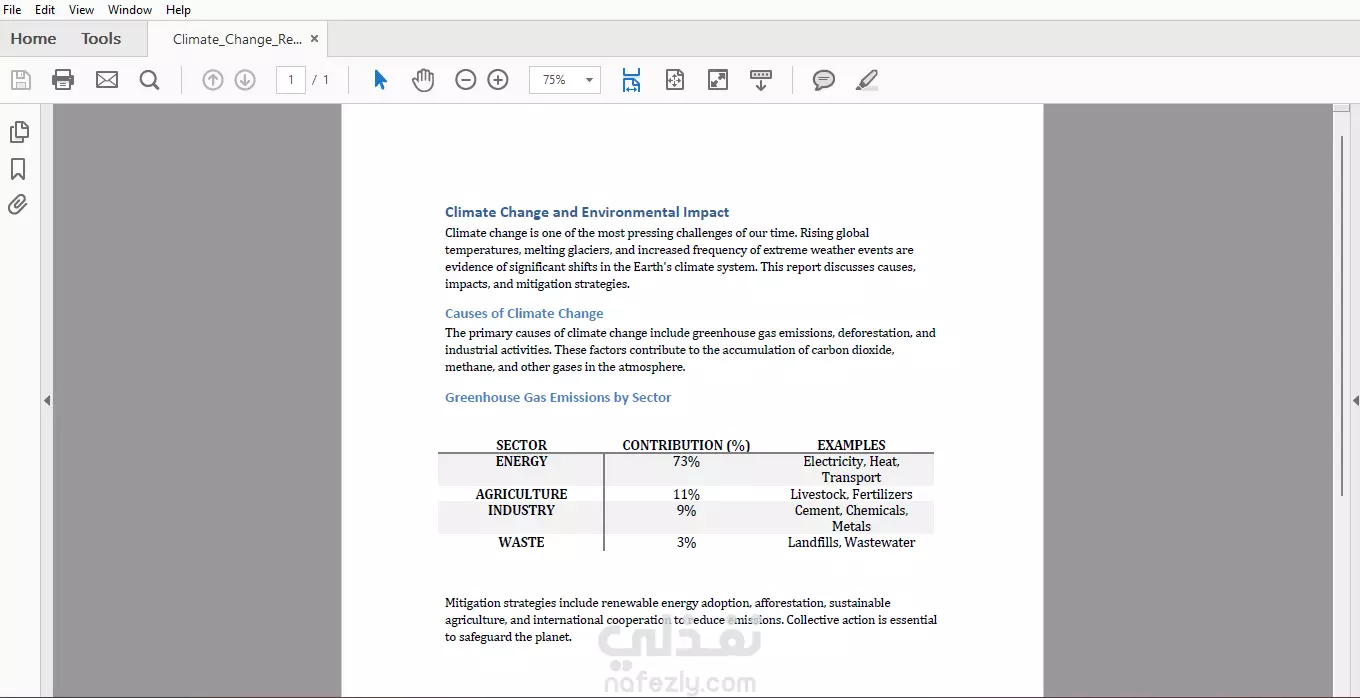Click the vertical scrollbar thumb
This screenshot has width=1360, height=698.
click(x=1341, y=315)
